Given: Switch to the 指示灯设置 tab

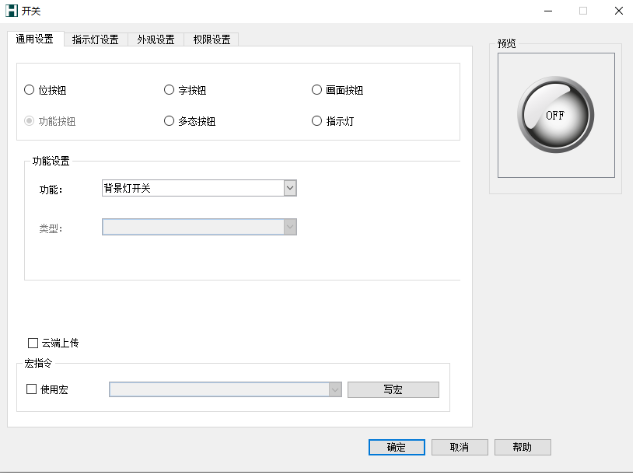Looking at the screenshot, I should [95, 39].
